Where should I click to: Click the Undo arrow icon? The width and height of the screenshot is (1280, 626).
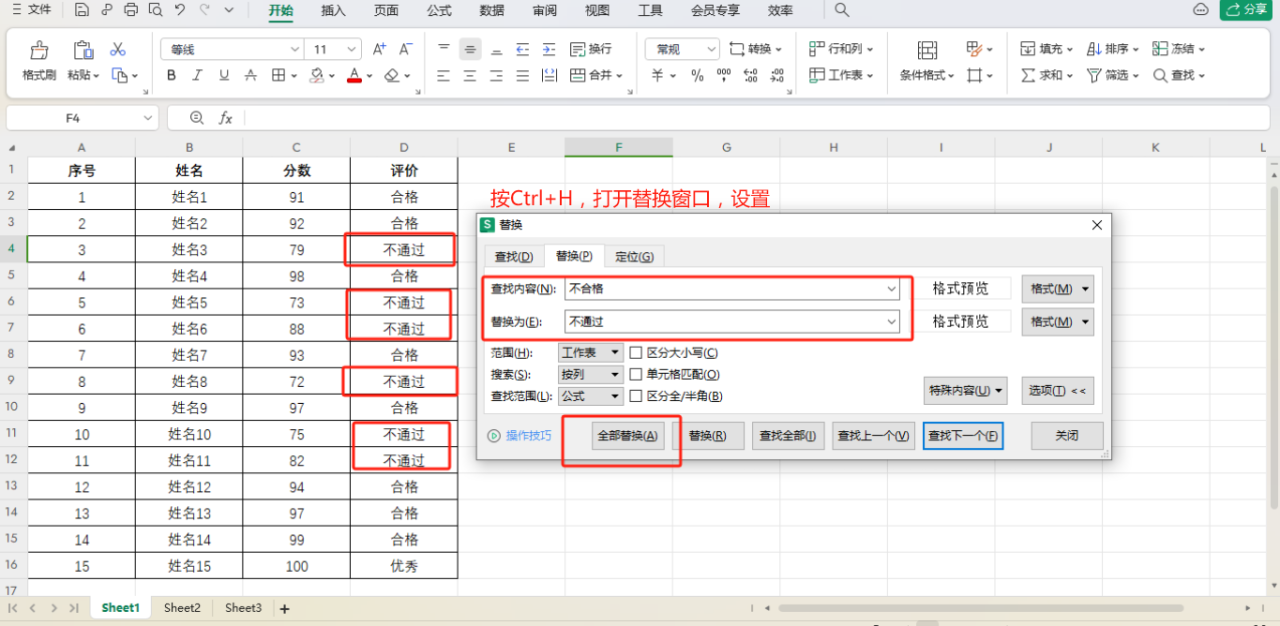tap(180, 10)
